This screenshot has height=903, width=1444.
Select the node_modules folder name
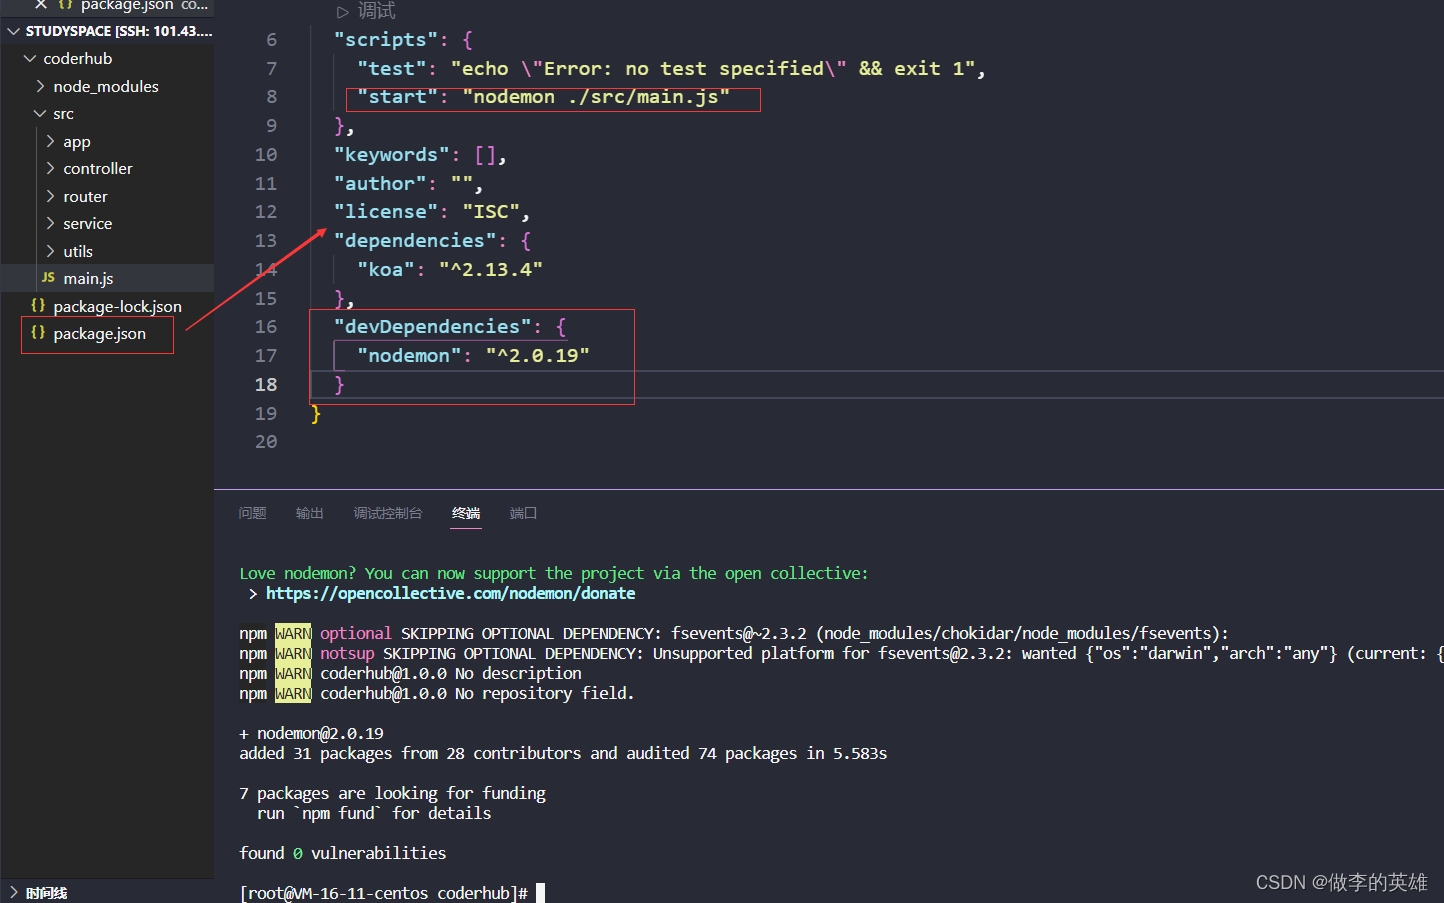tap(106, 86)
